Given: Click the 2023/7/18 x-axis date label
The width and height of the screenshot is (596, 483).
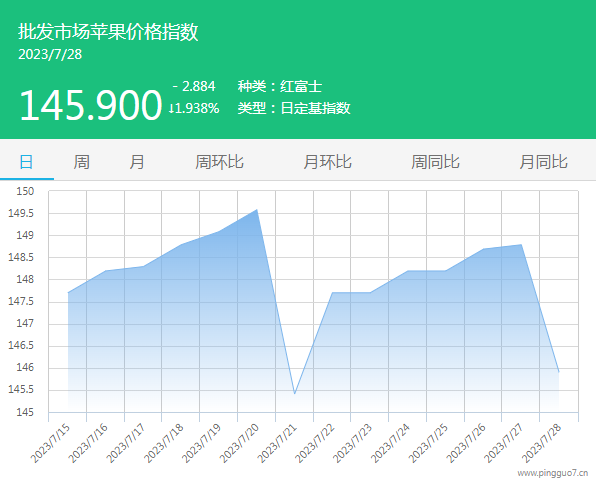Looking at the screenshot, I should pyautogui.click(x=164, y=443).
